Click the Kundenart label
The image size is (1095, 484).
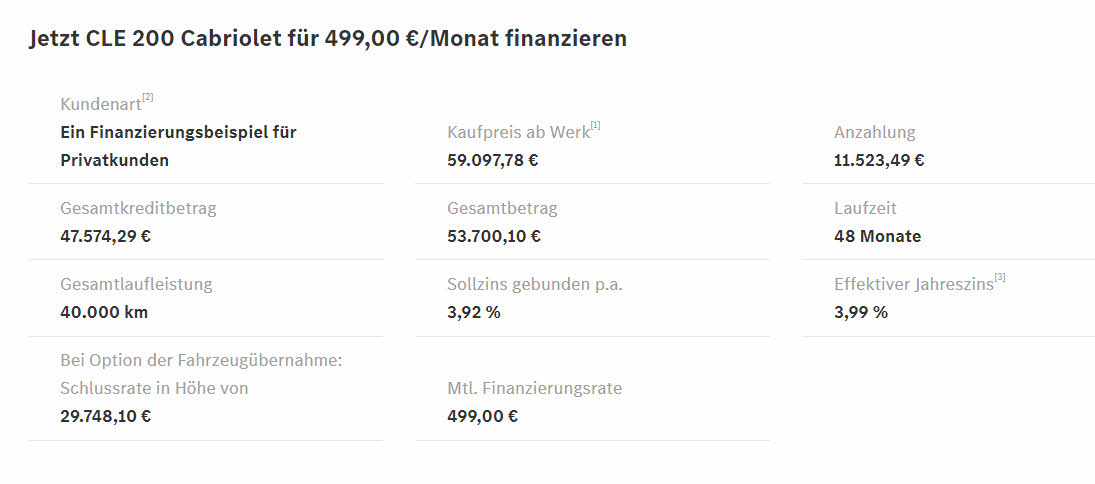101,104
